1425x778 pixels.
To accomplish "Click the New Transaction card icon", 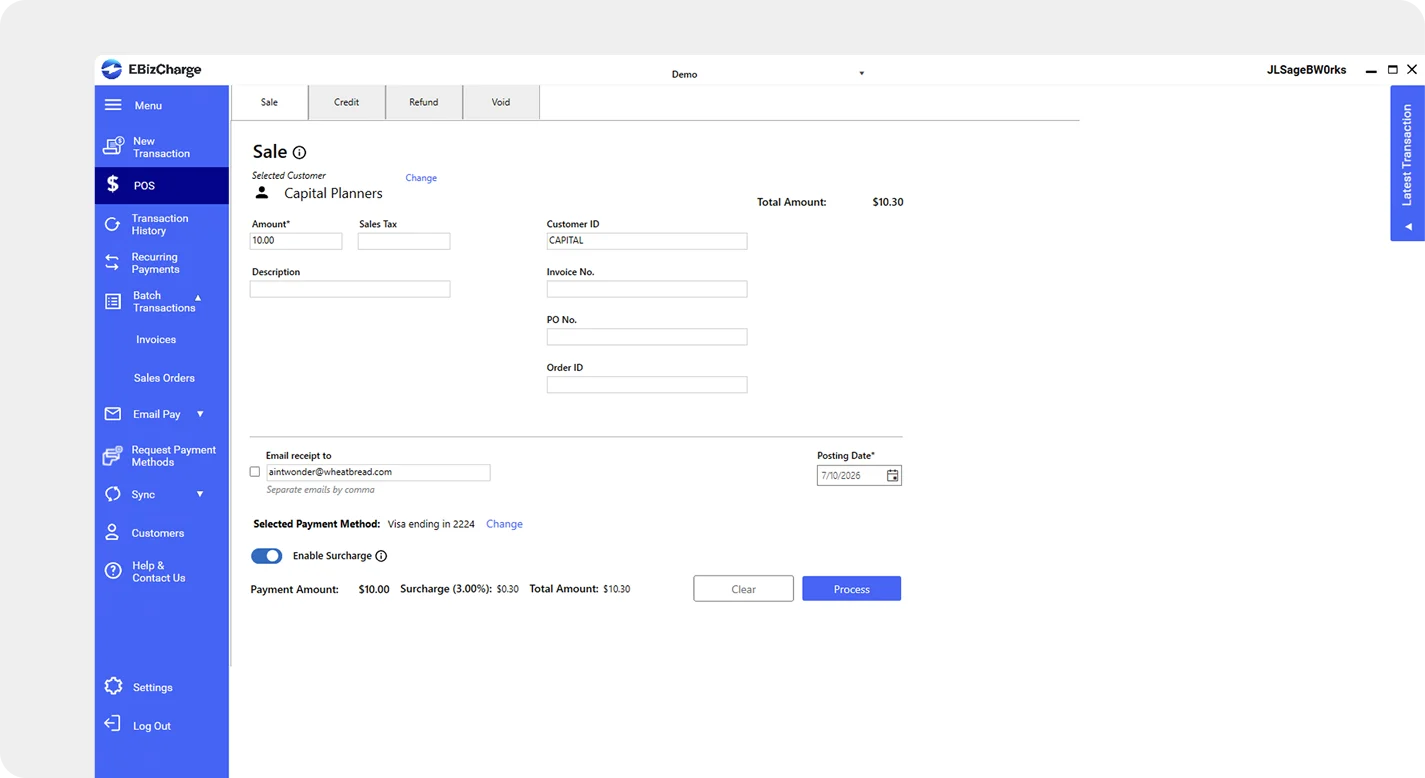I will [113, 147].
